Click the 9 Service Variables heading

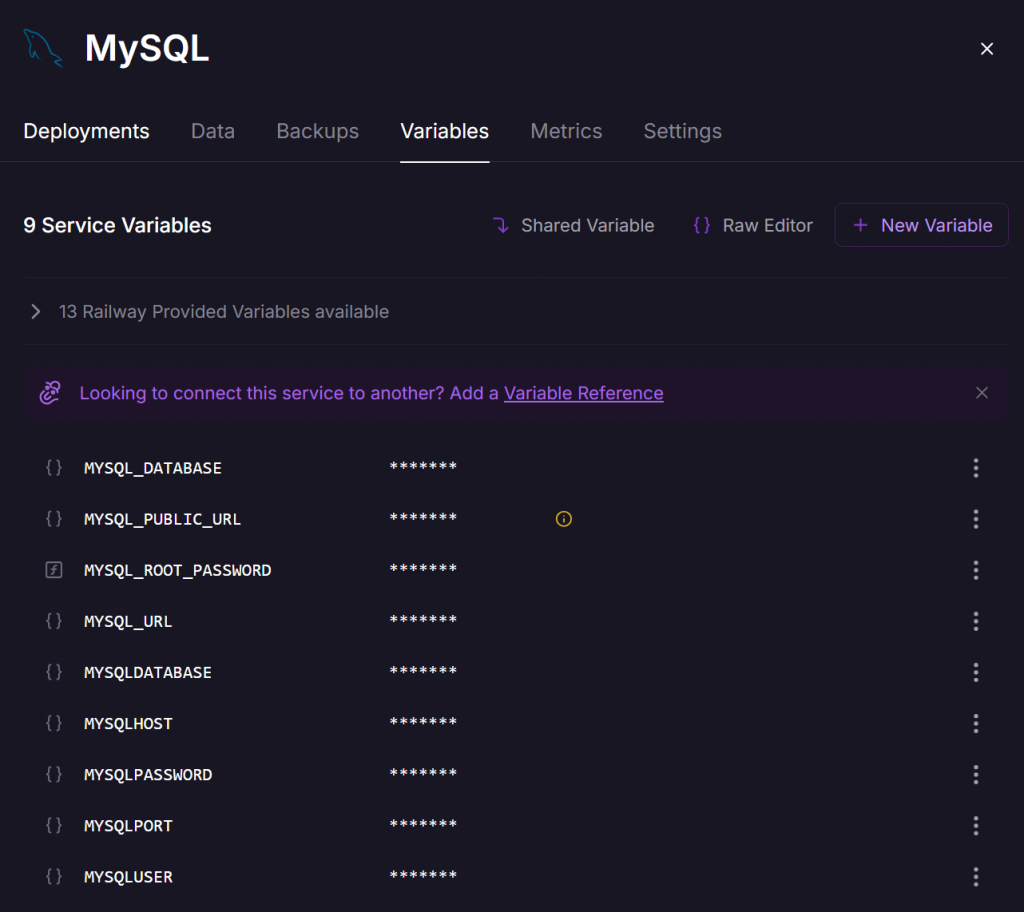[x=118, y=225]
